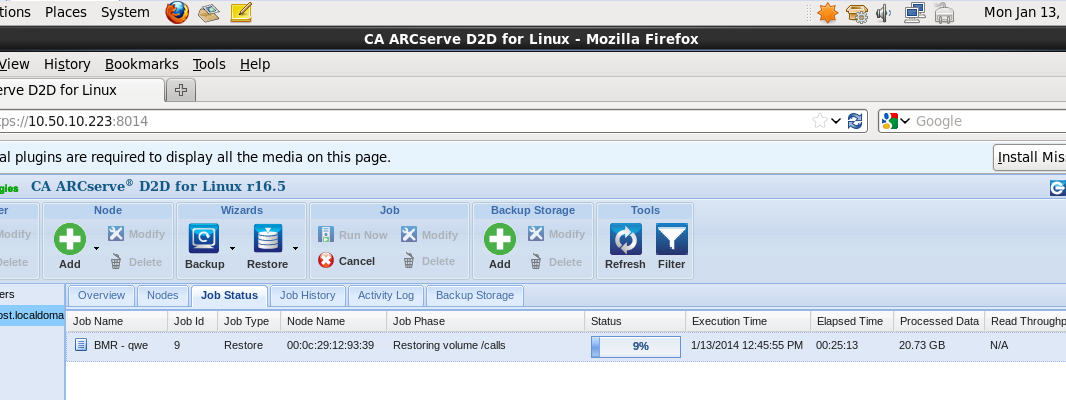Click the Run Now job icon
The image size is (1066, 400).
pos(326,235)
